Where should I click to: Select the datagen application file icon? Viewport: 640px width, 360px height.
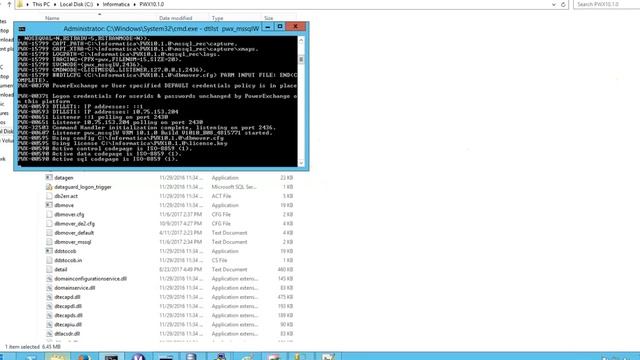49,178
